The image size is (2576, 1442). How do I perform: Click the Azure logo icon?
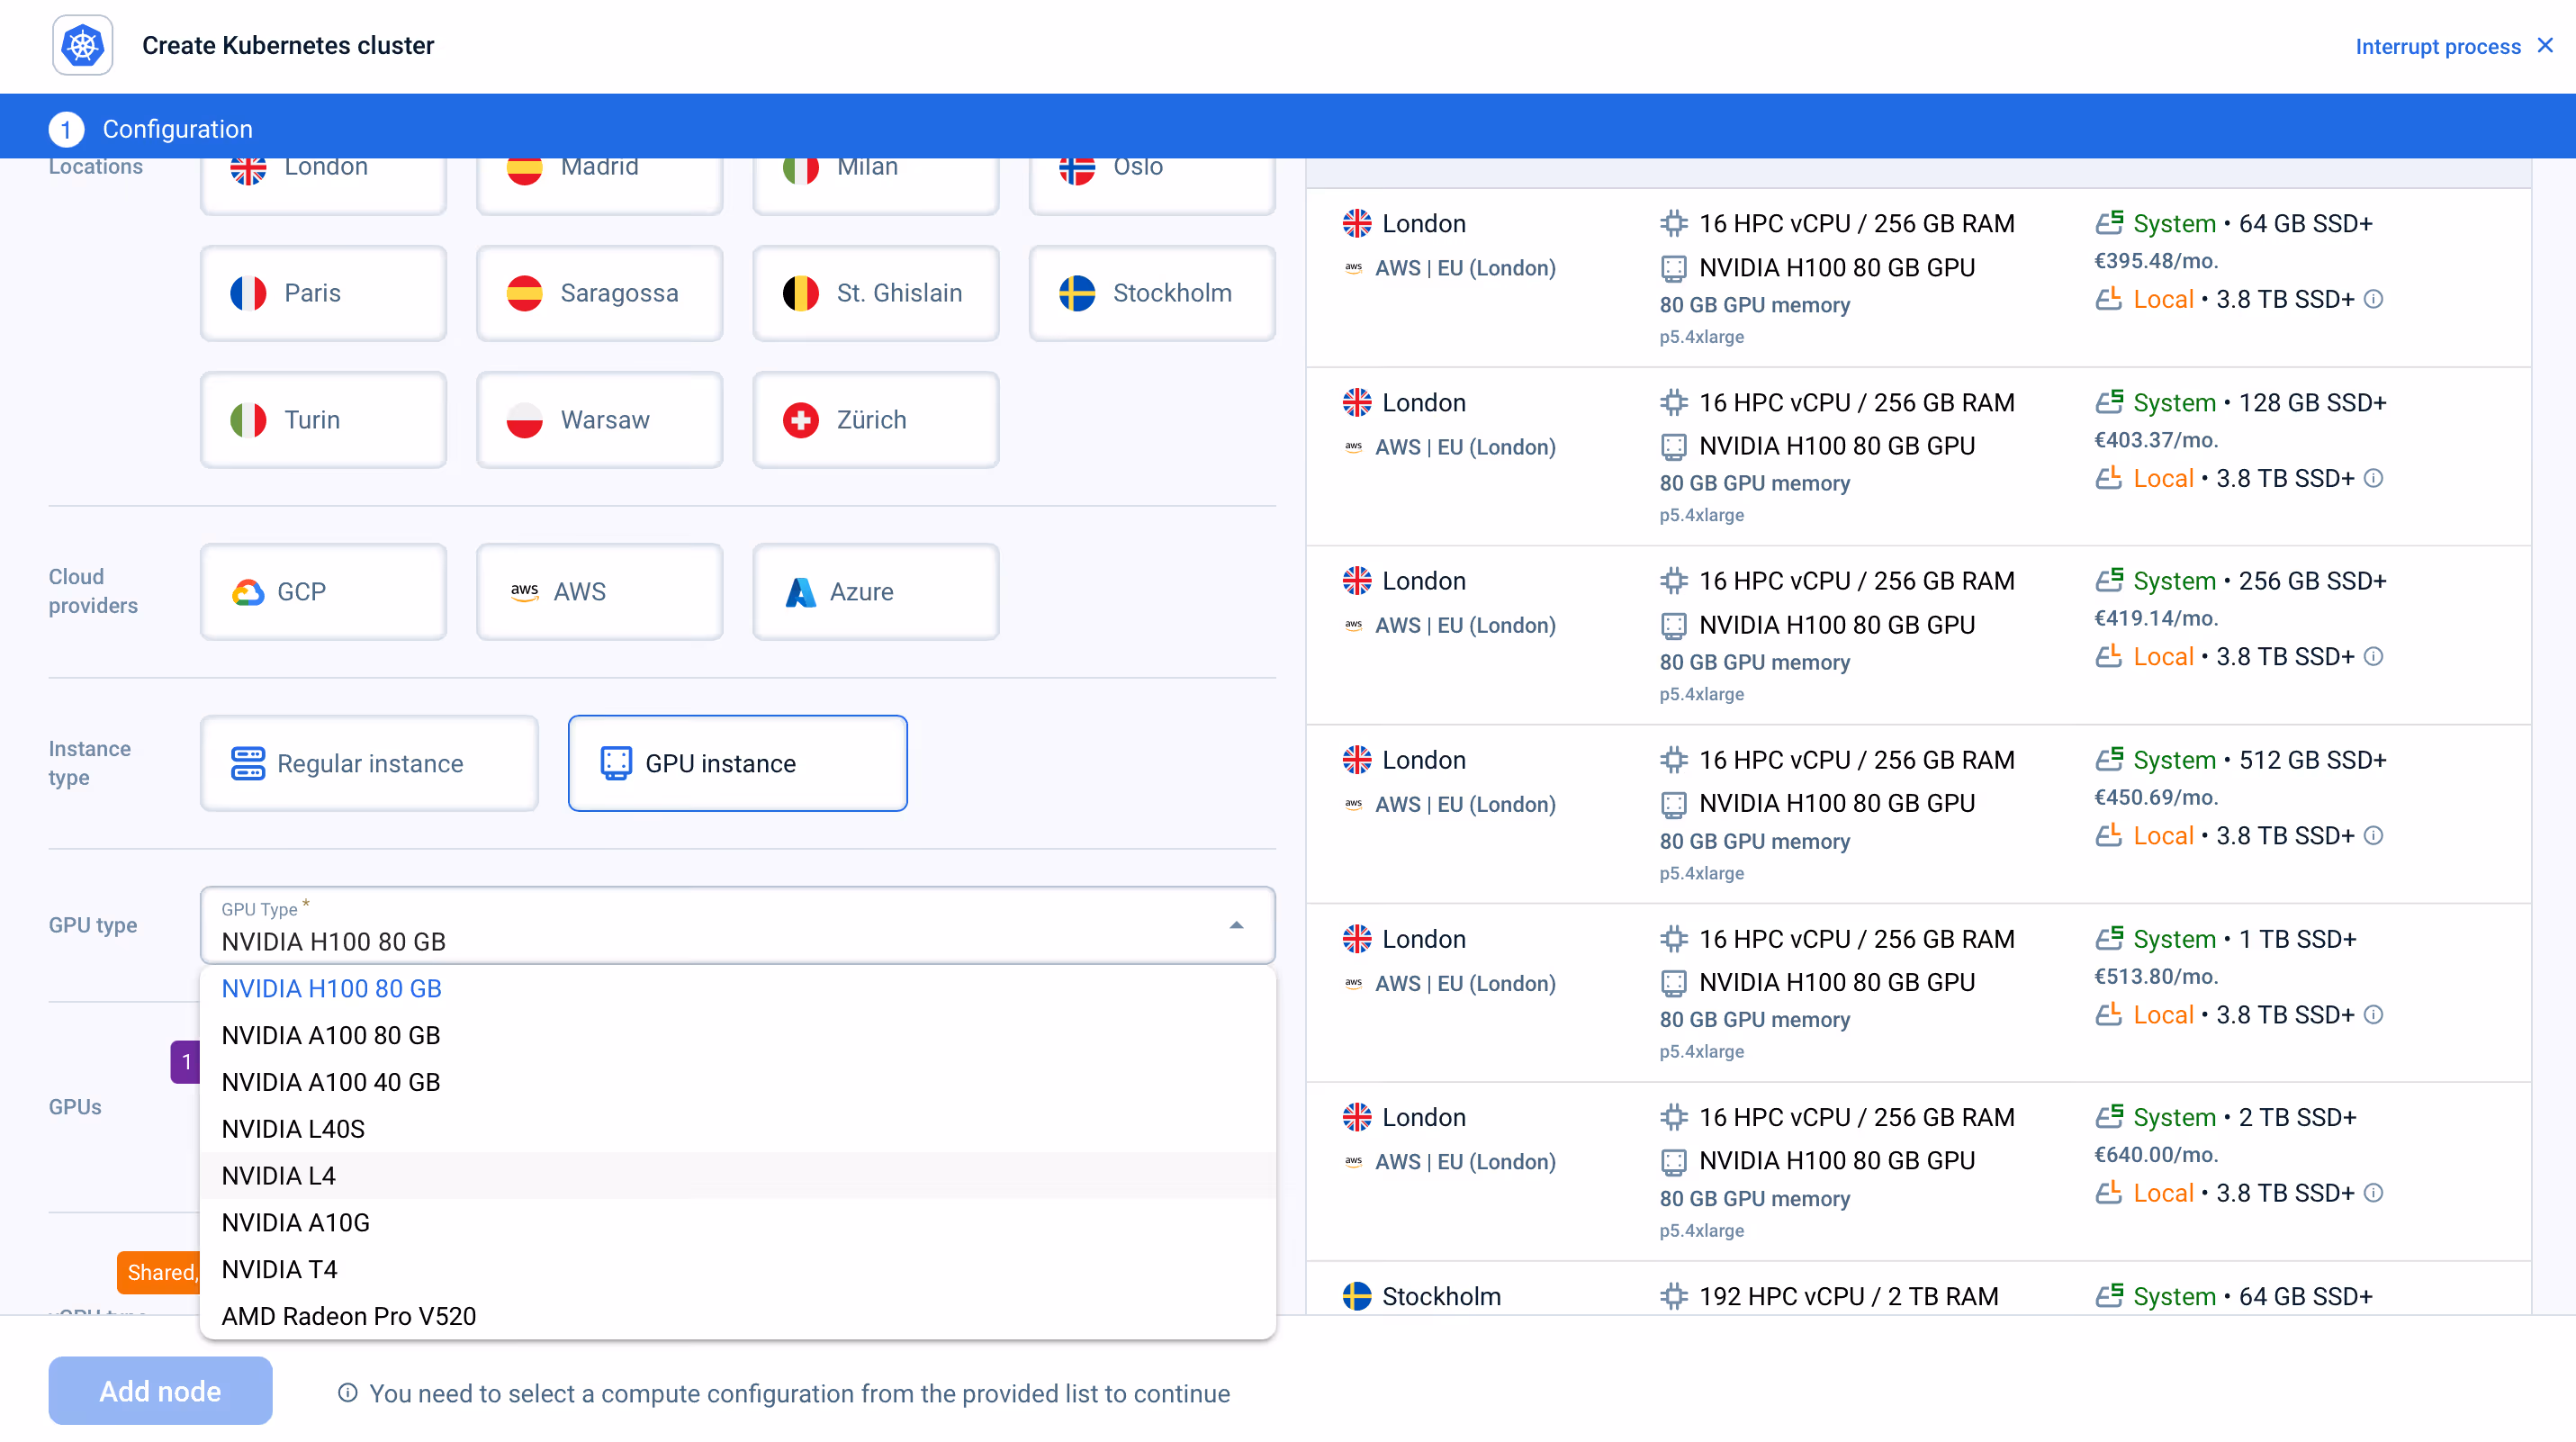point(800,592)
